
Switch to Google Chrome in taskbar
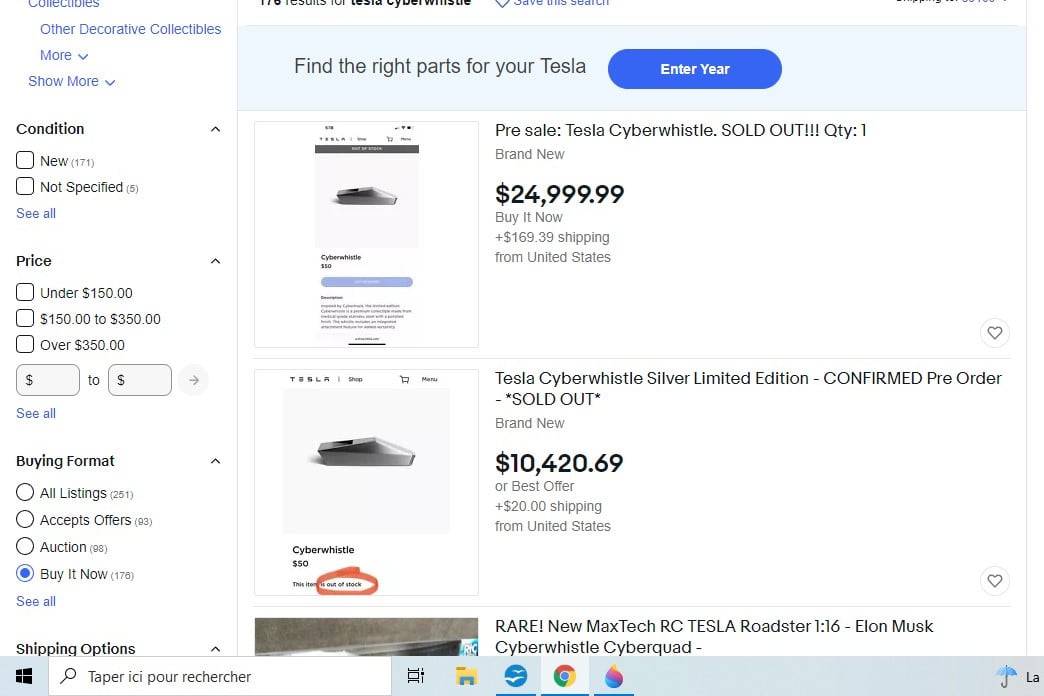pyautogui.click(x=565, y=677)
